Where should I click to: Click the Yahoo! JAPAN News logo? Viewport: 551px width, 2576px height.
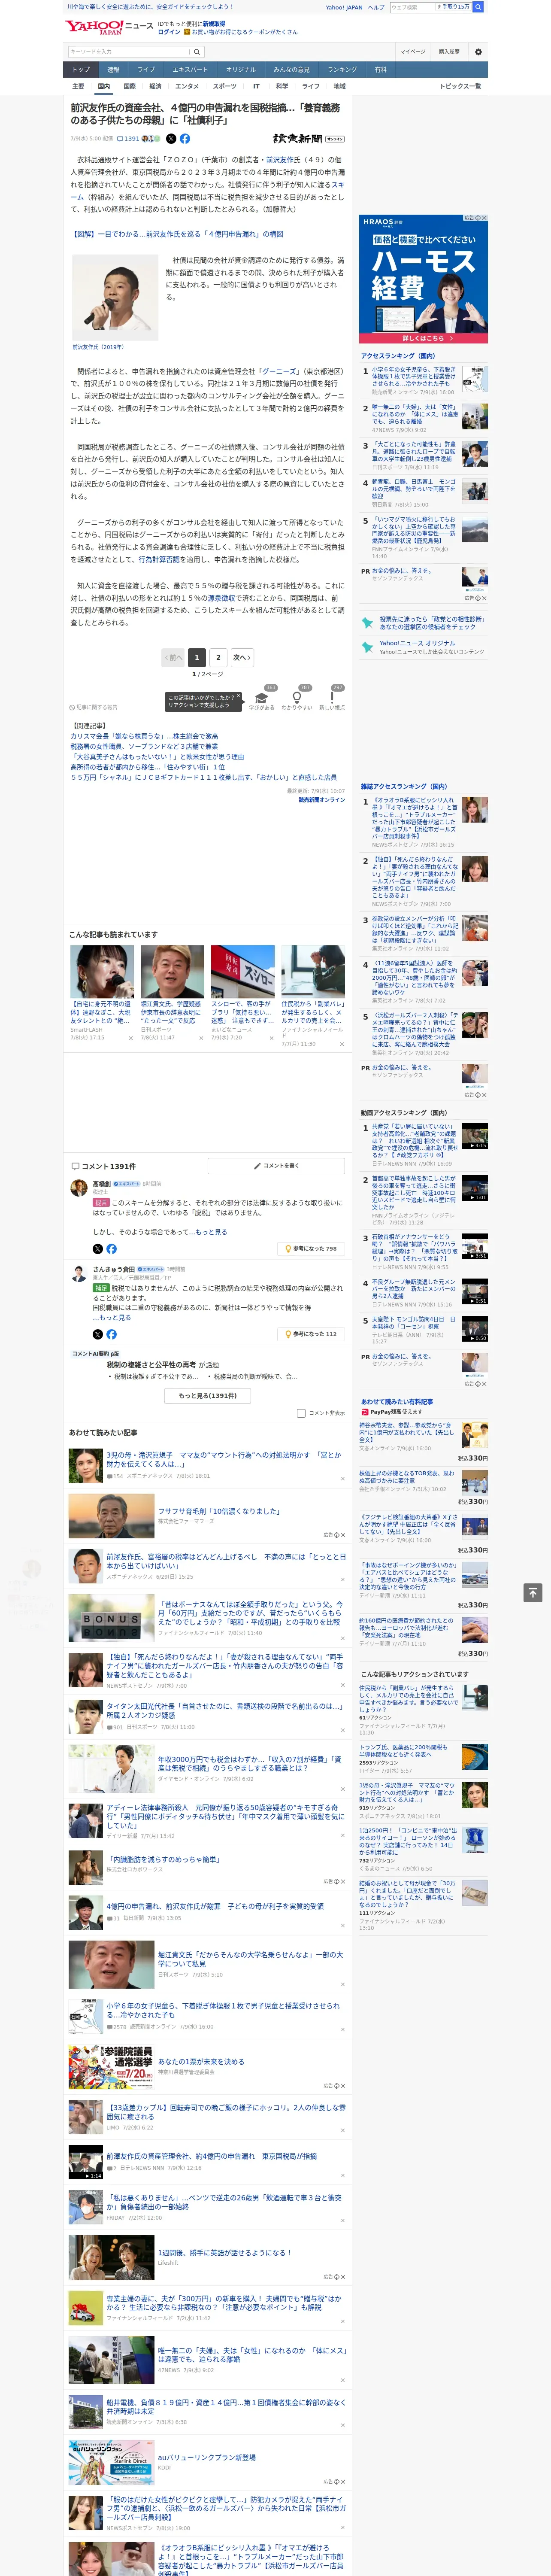(110, 27)
